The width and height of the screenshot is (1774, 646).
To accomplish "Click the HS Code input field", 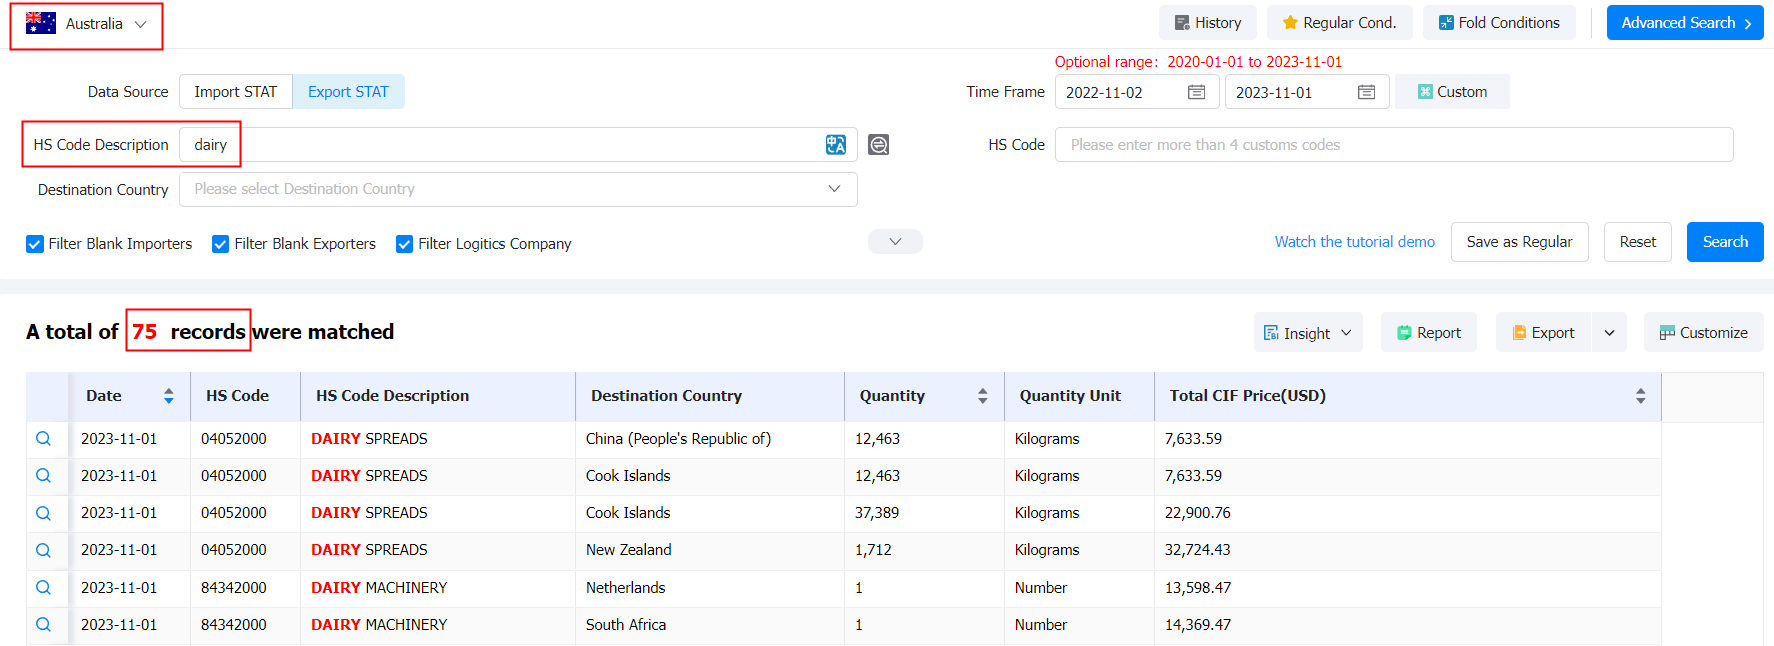I will [x=1393, y=145].
